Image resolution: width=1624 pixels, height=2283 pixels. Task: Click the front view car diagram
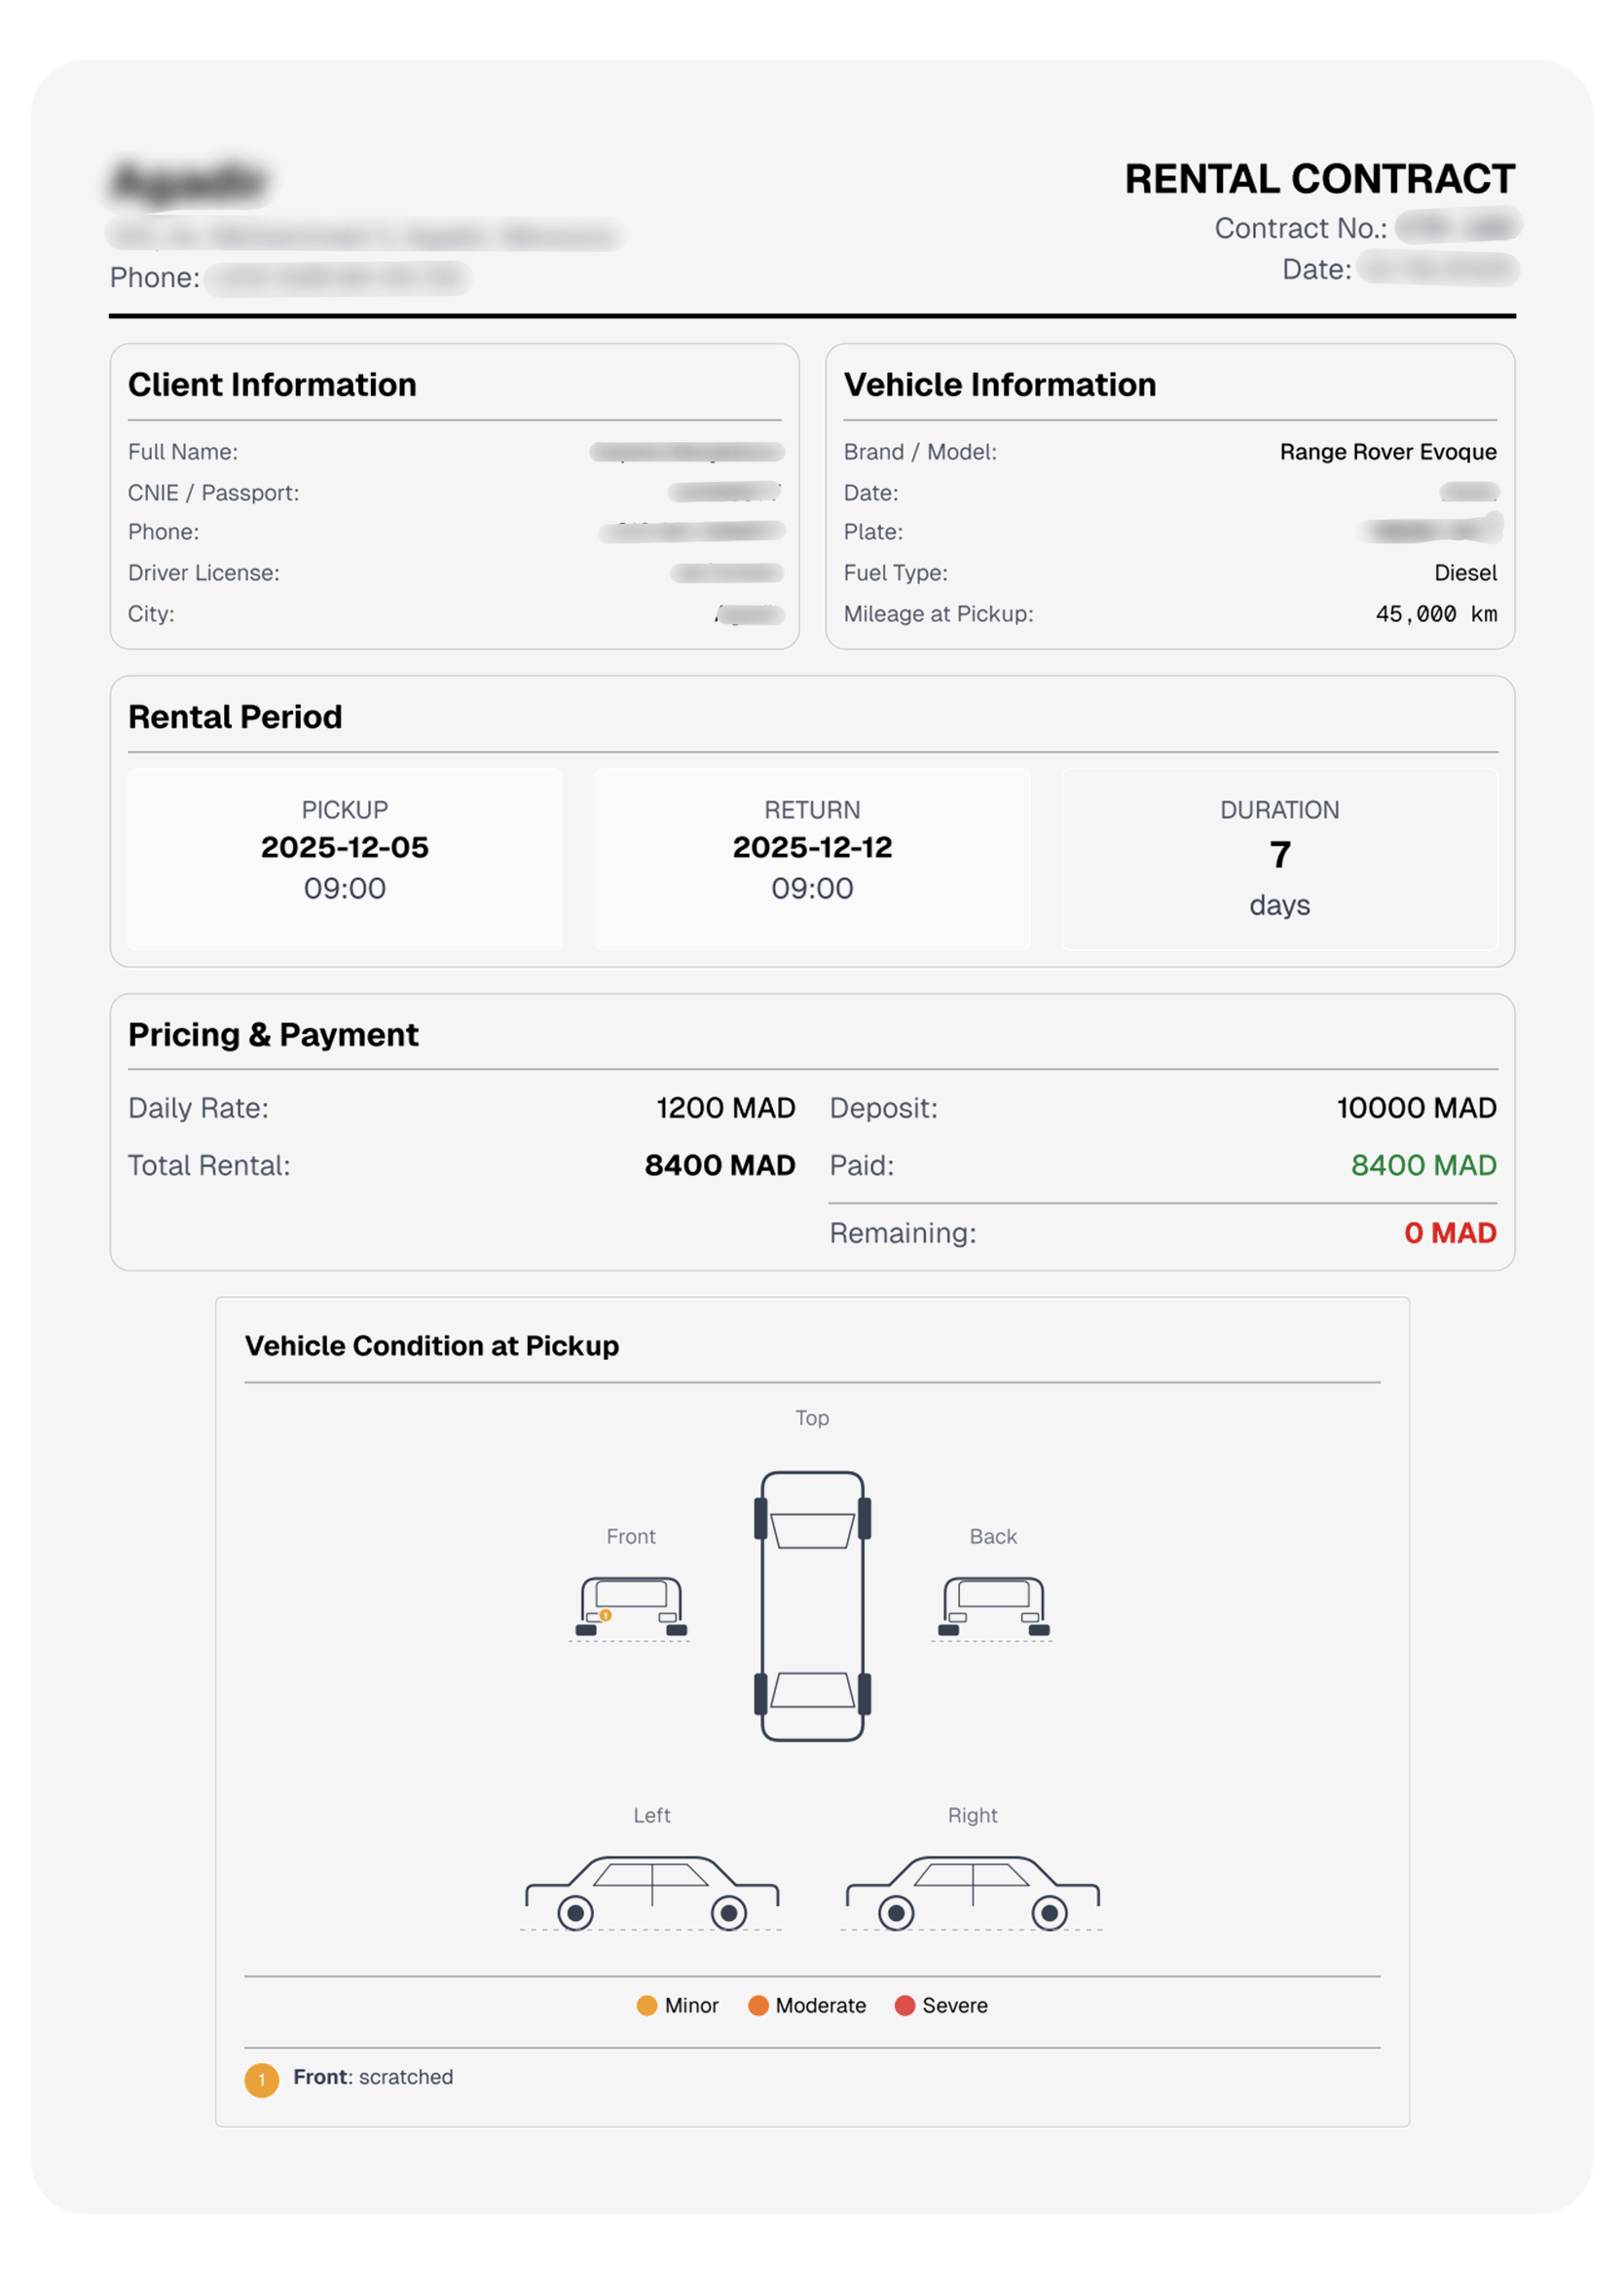[630, 1606]
